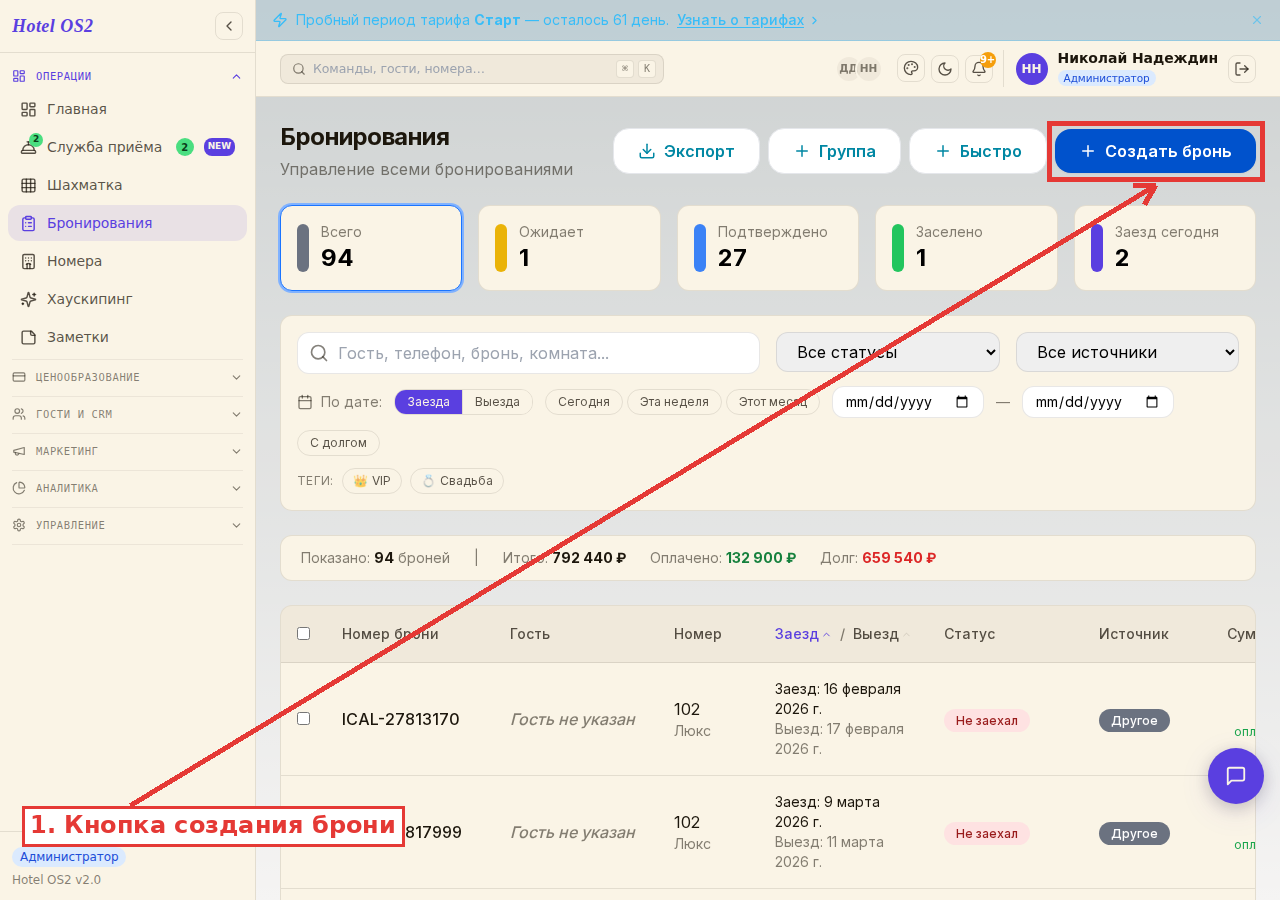Open the floating chat bubble button
Image resolution: width=1280 pixels, height=900 pixels.
[1236, 776]
